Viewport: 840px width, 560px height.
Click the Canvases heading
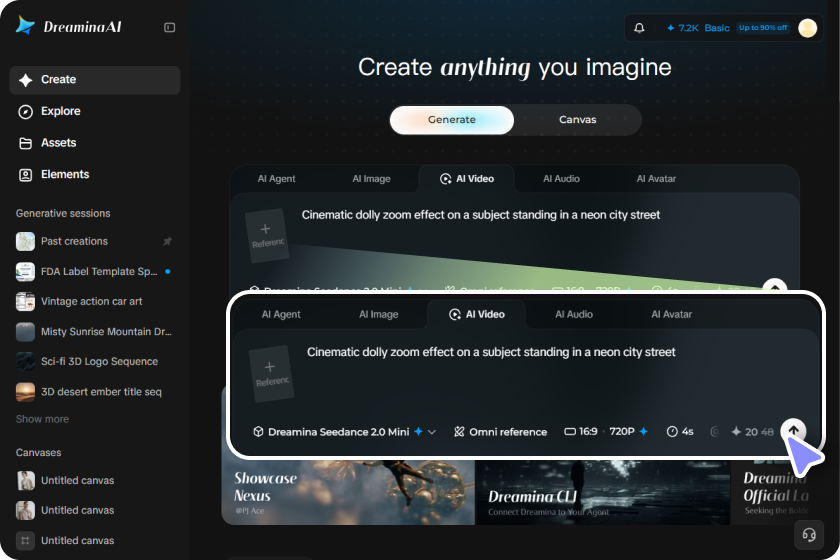tap(39, 453)
